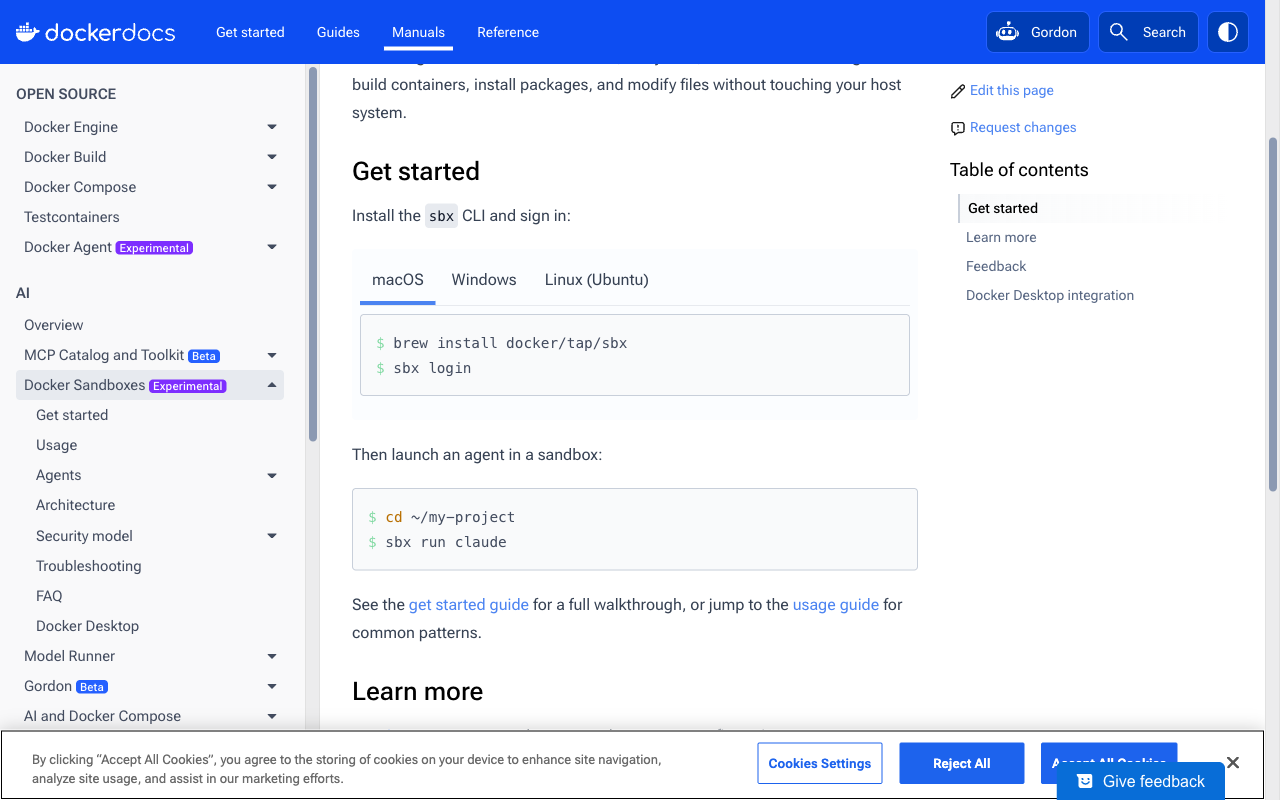
Task: Expand the Docker Agent chevron
Action: tap(272, 247)
